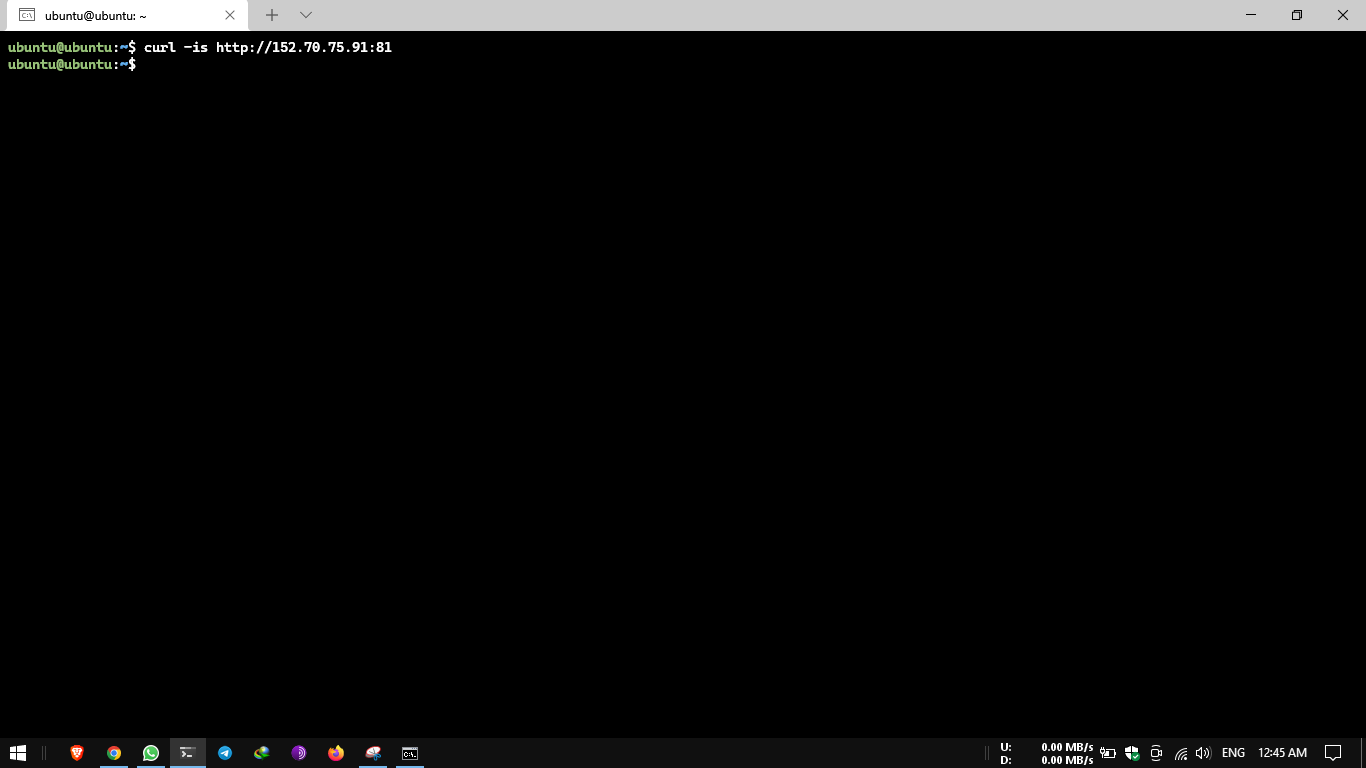Screen dimensions: 1366x768
Task: Select the active Windows Terminal taskbar icon
Action: click(x=187, y=753)
